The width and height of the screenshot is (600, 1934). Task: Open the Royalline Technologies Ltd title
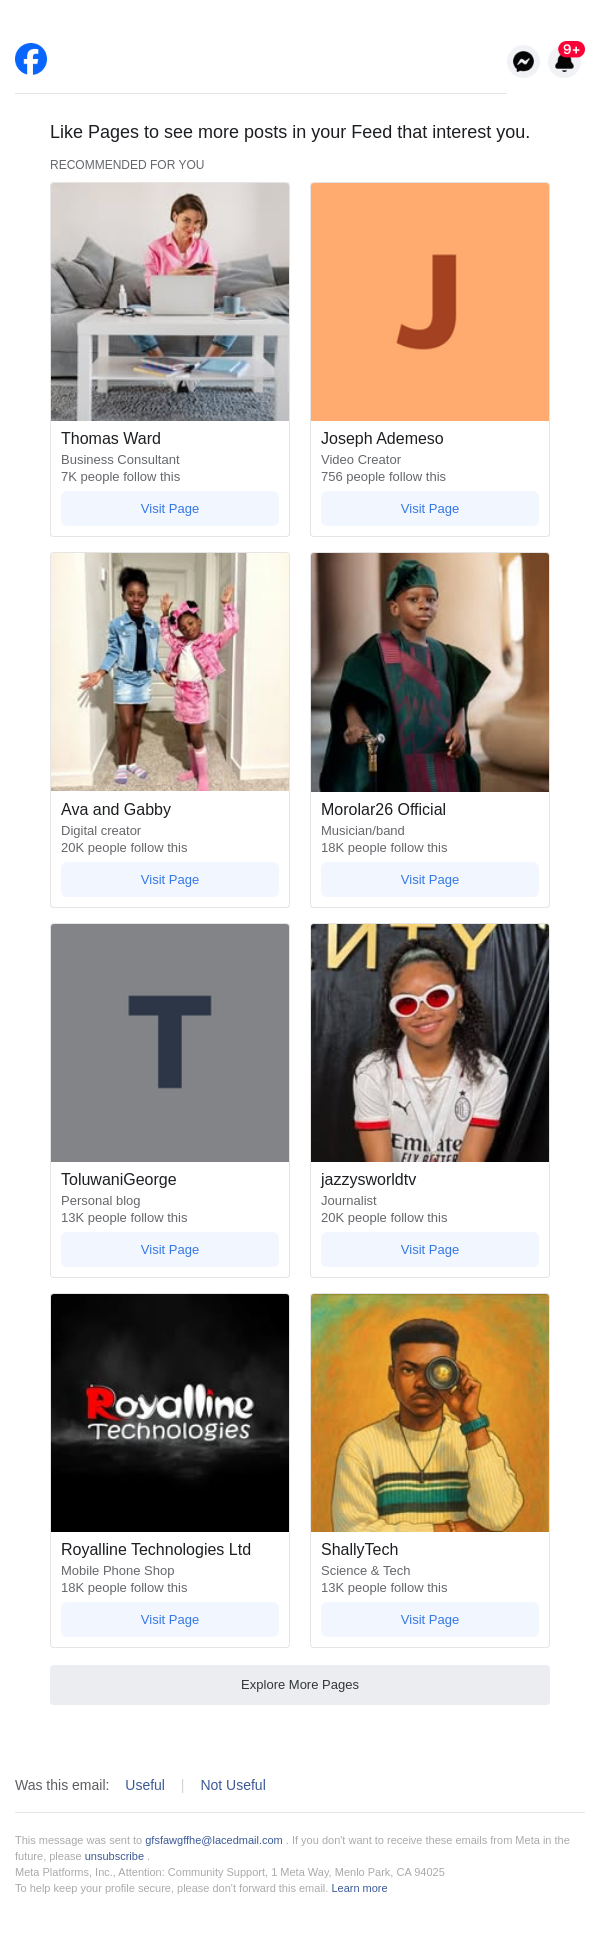(x=156, y=1549)
